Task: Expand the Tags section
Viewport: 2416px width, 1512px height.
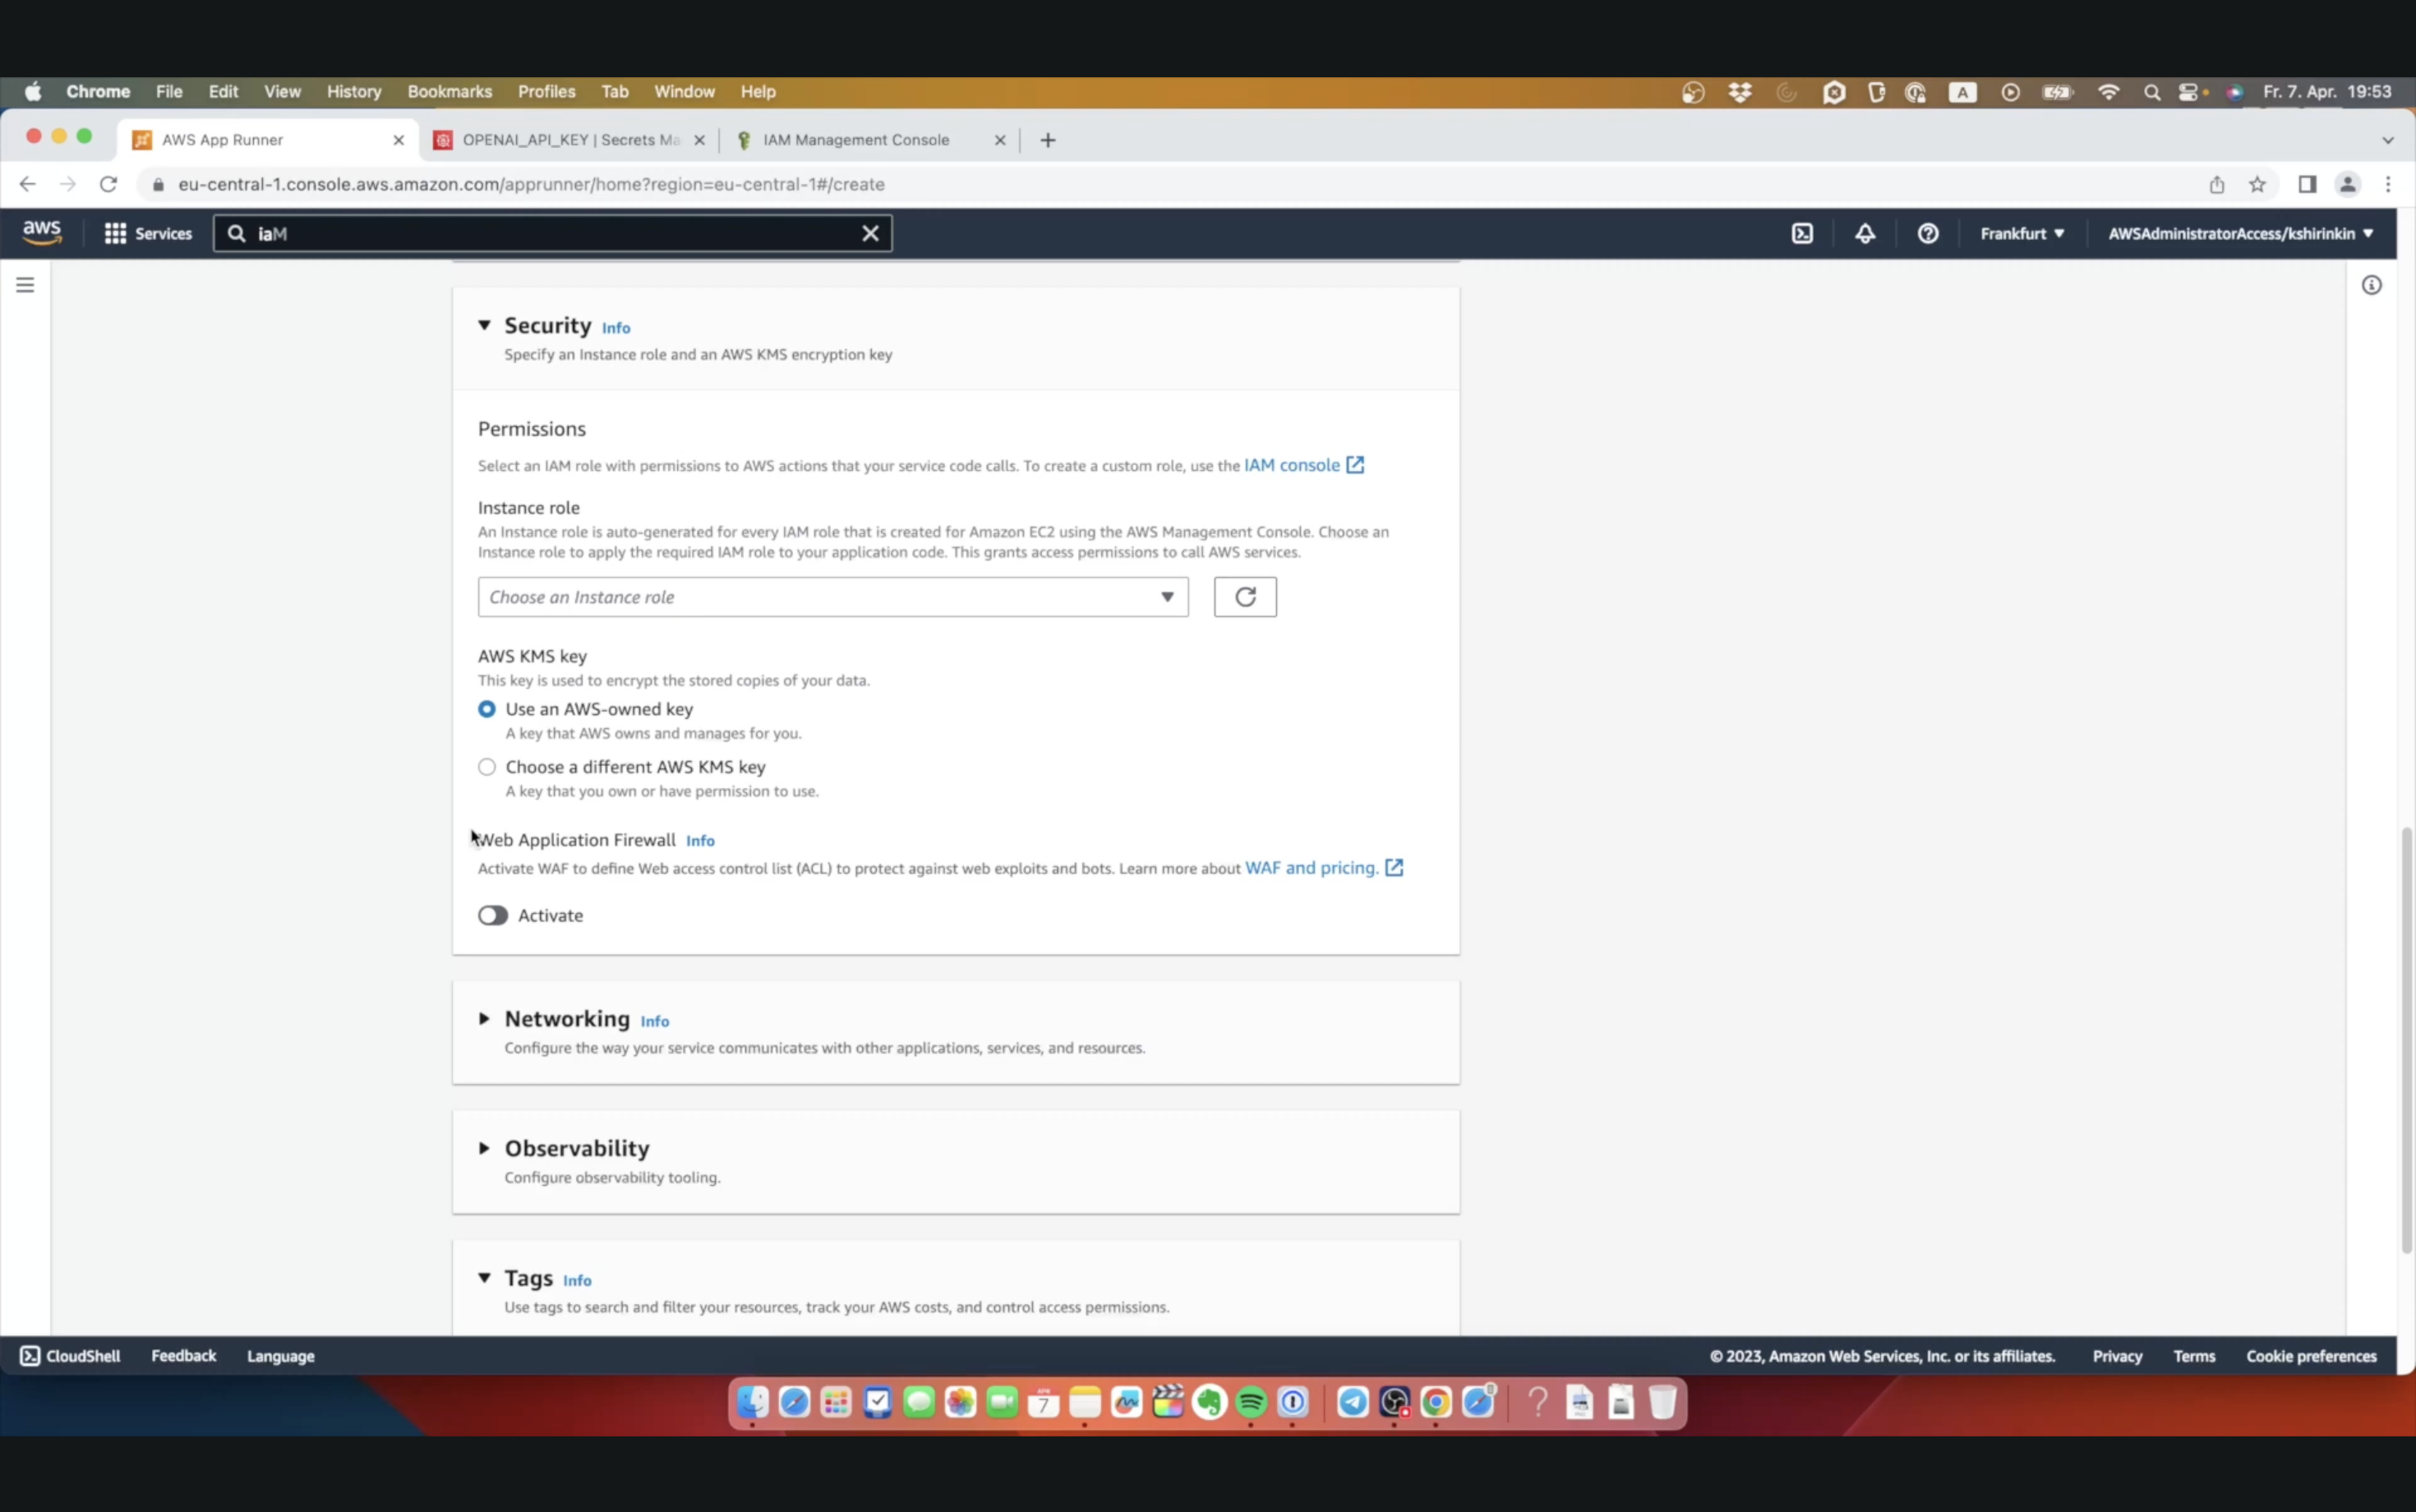Action: click(484, 1279)
